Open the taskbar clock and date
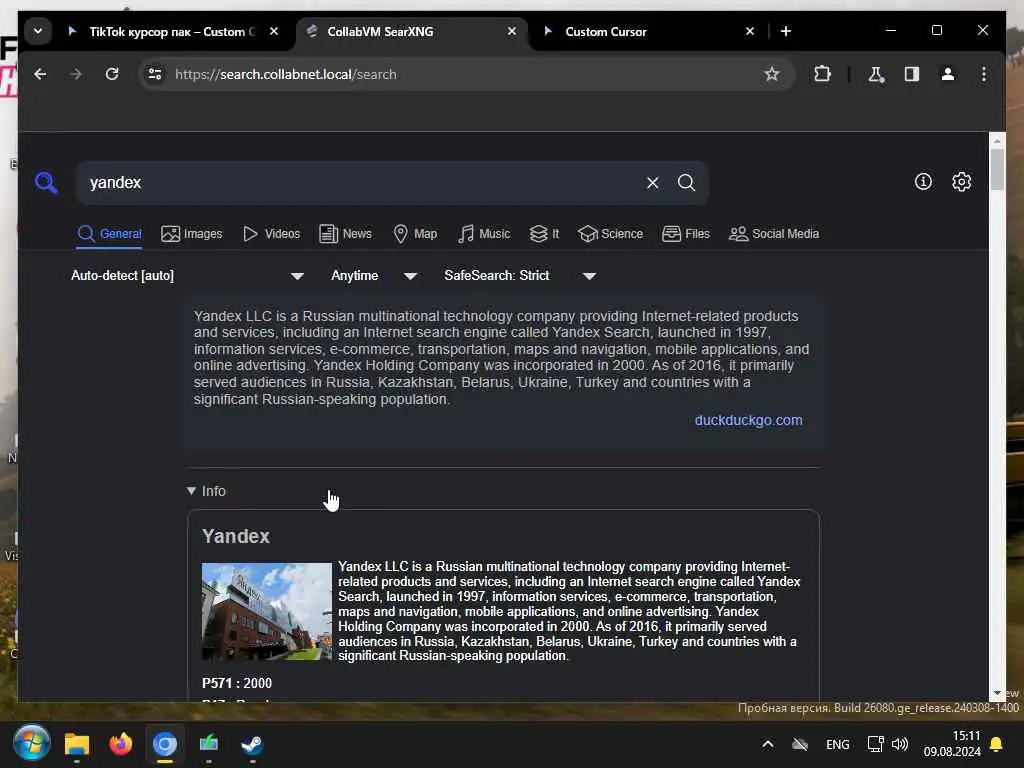Viewport: 1024px width, 768px height. click(952, 744)
